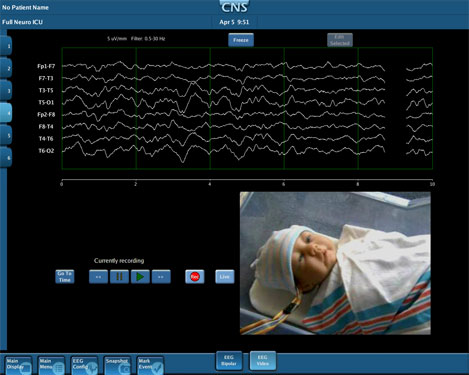Select side tab number 1
Viewport: 469px width, 375px height.
click(x=6, y=46)
